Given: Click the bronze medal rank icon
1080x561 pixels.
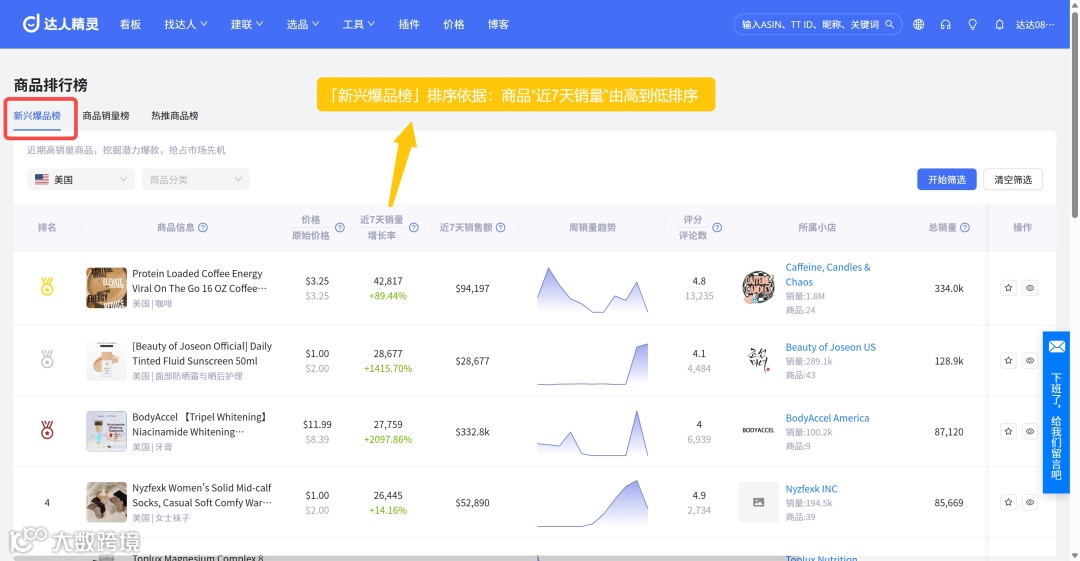Looking at the screenshot, I should [x=47, y=430].
